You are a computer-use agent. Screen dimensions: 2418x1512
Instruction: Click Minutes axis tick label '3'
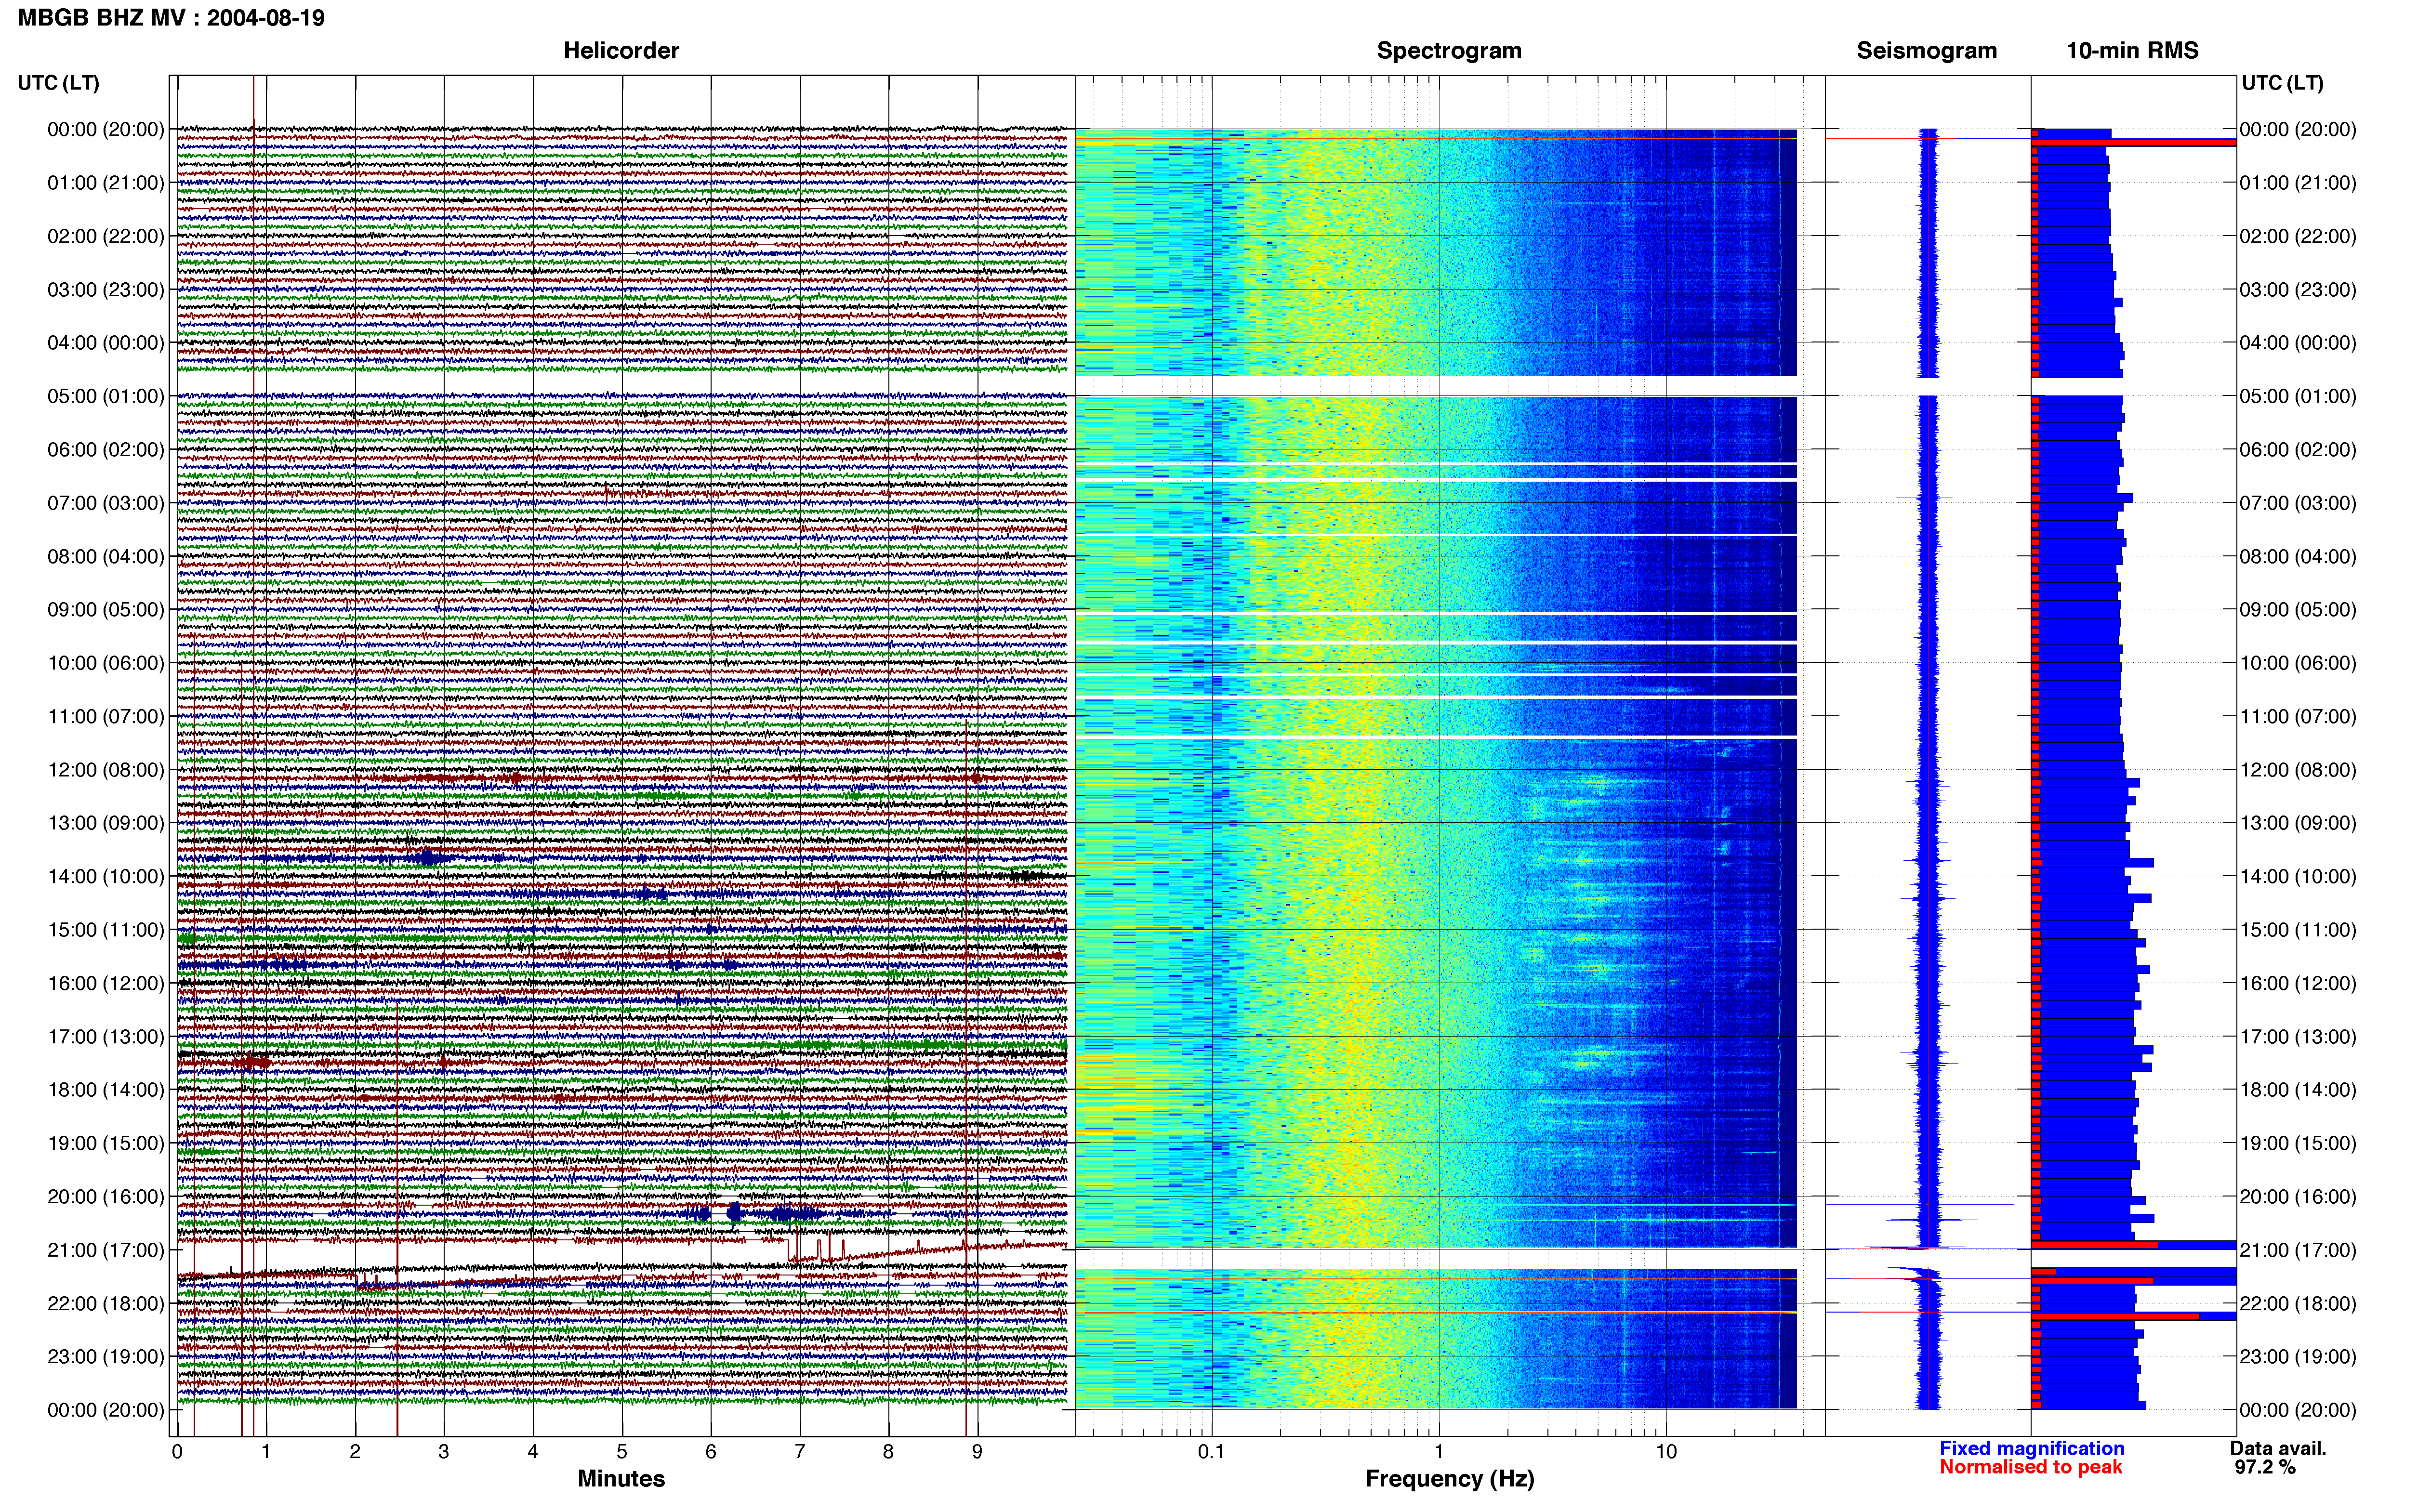[x=444, y=1452]
